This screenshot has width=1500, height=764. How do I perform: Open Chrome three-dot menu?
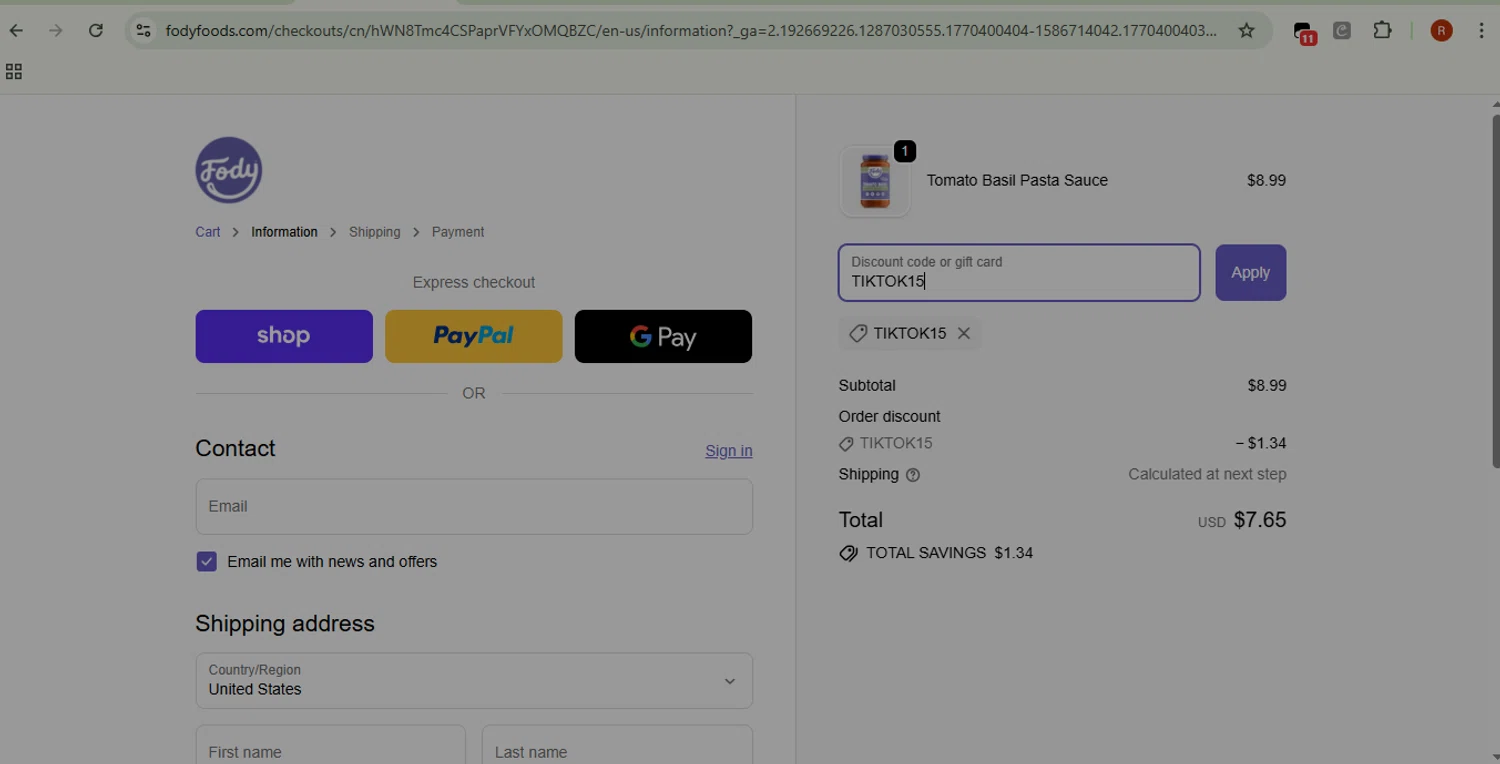(x=1481, y=31)
